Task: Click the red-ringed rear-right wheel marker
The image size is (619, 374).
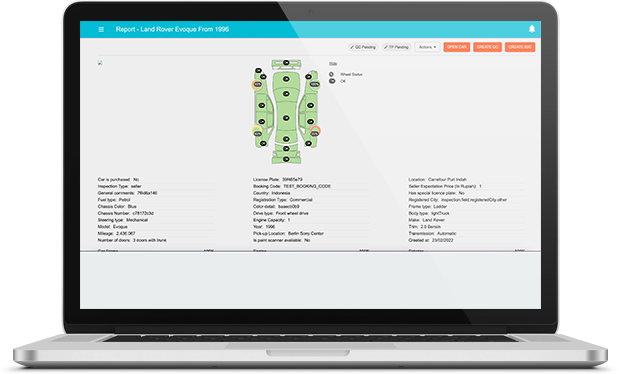Action: click(x=315, y=132)
